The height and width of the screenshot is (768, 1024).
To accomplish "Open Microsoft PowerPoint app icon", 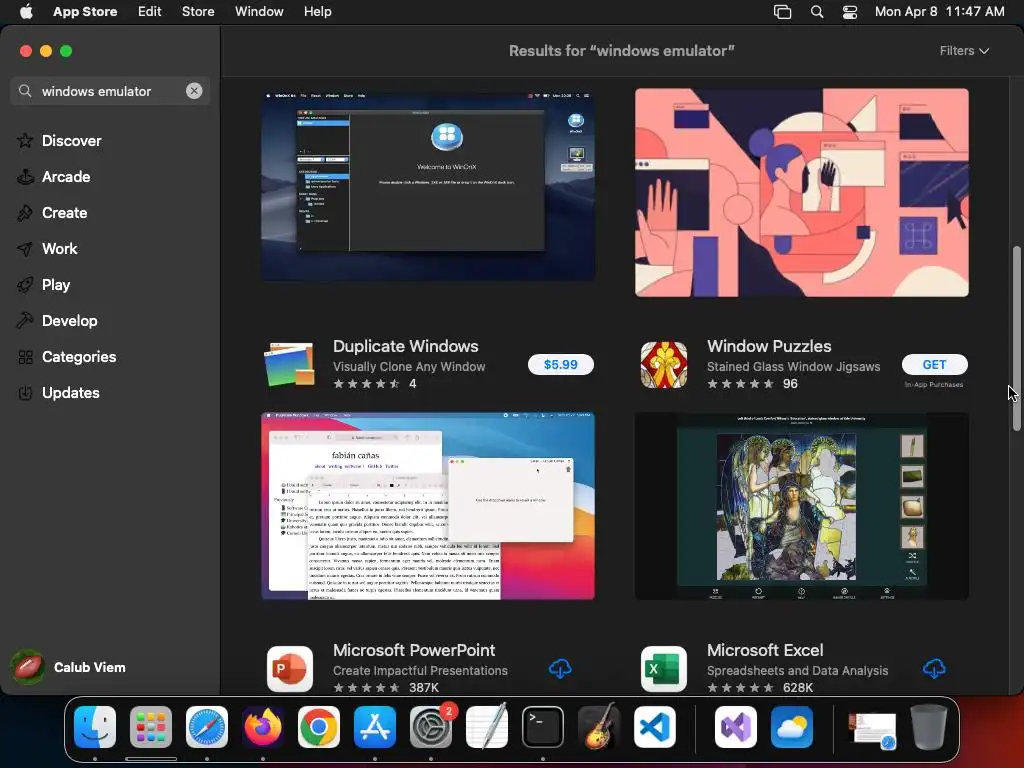I will pyautogui.click(x=289, y=669).
